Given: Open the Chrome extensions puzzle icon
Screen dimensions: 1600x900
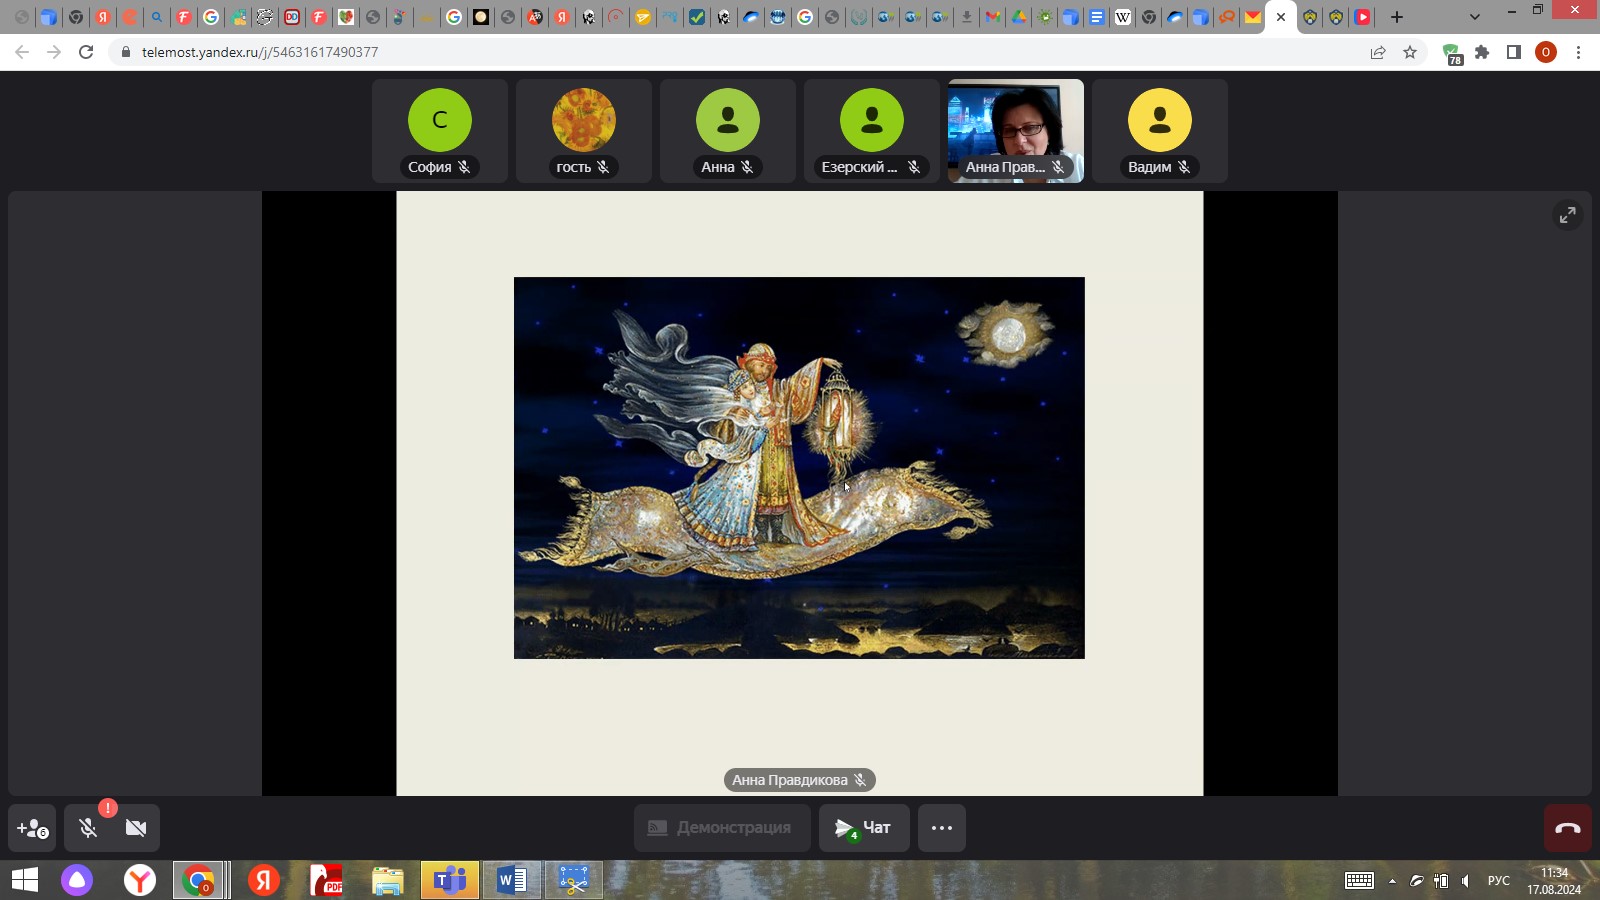Looking at the screenshot, I should tap(1482, 52).
